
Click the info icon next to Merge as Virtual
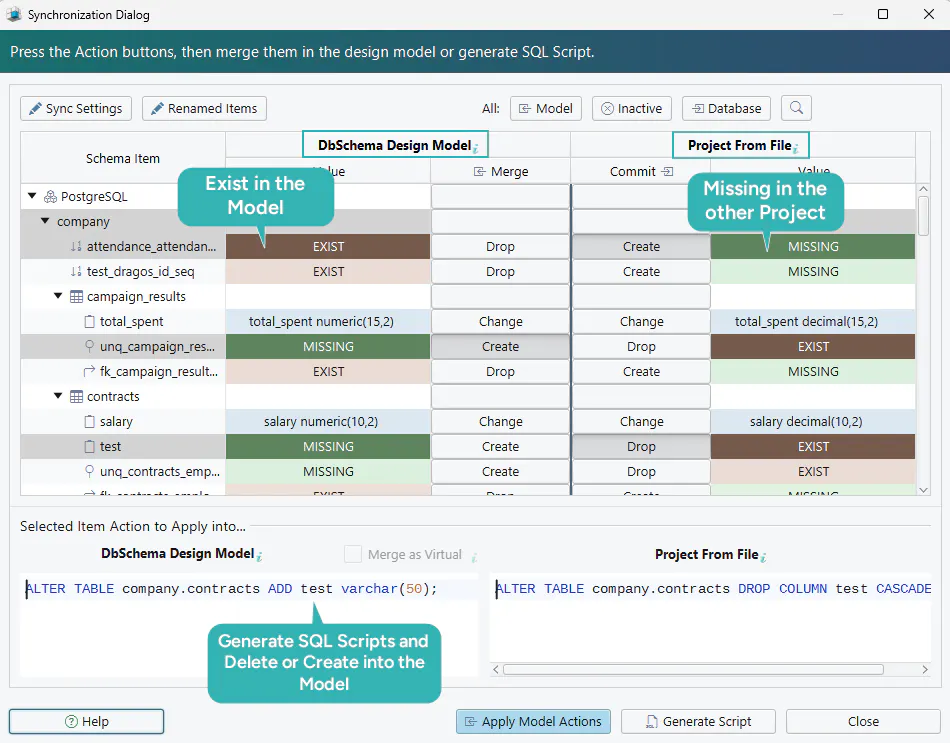[474, 556]
